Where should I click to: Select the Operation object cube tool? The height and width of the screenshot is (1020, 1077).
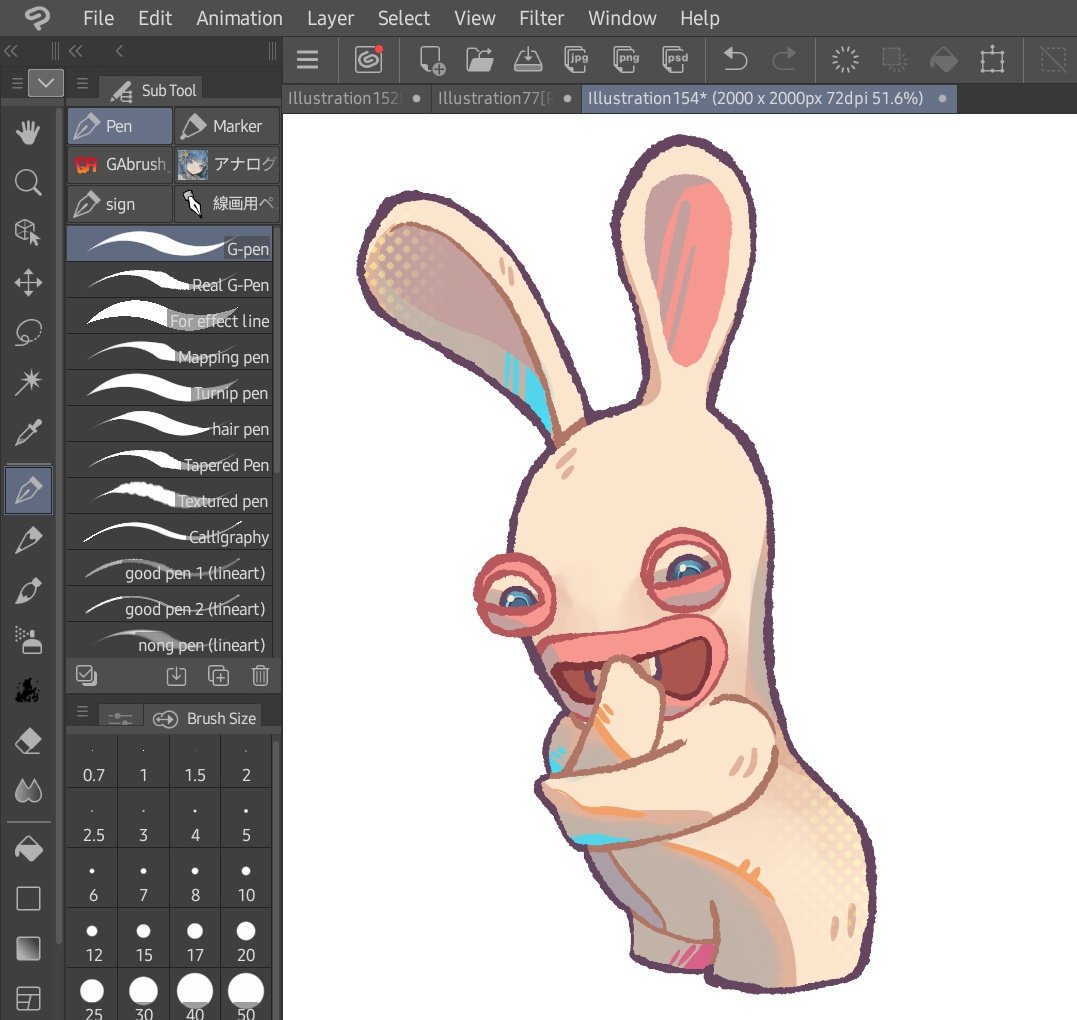click(x=28, y=232)
